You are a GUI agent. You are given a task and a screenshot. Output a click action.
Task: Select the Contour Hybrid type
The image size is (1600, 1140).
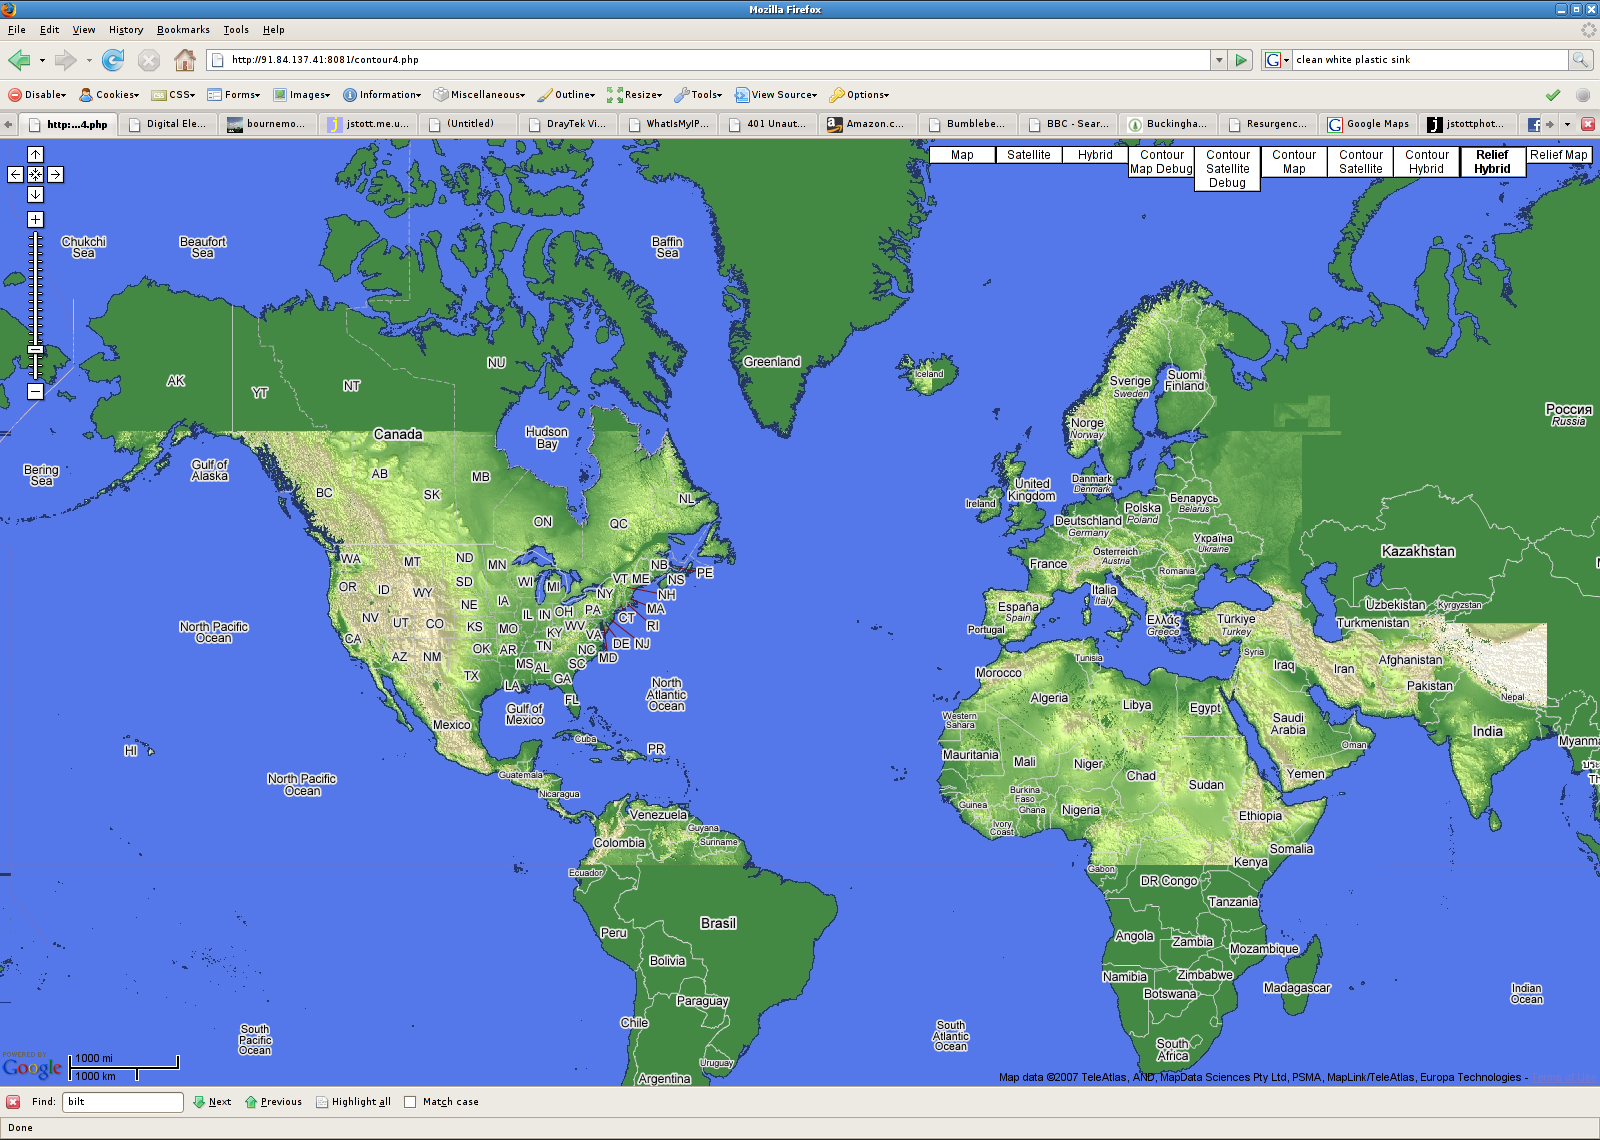pos(1427,162)
